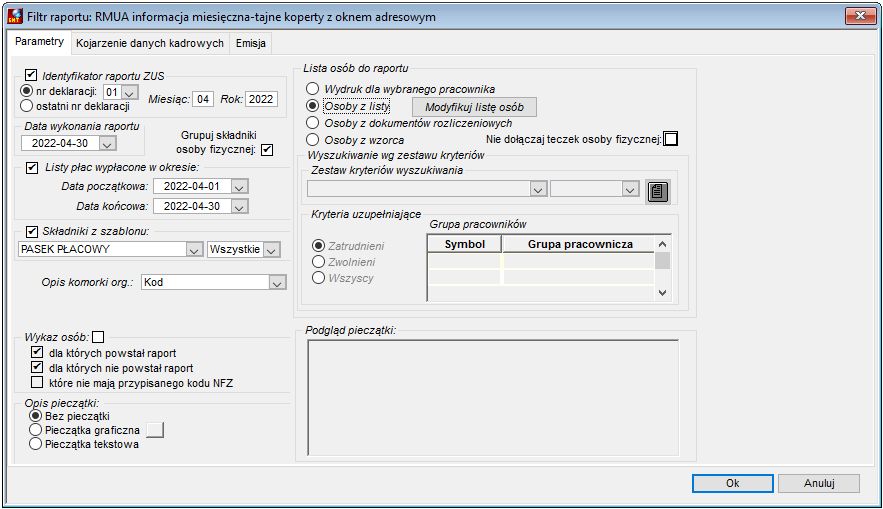This screenshot has height=509, width=883.
Task: Click the Symbol column header
Action: tap(465, 244)
